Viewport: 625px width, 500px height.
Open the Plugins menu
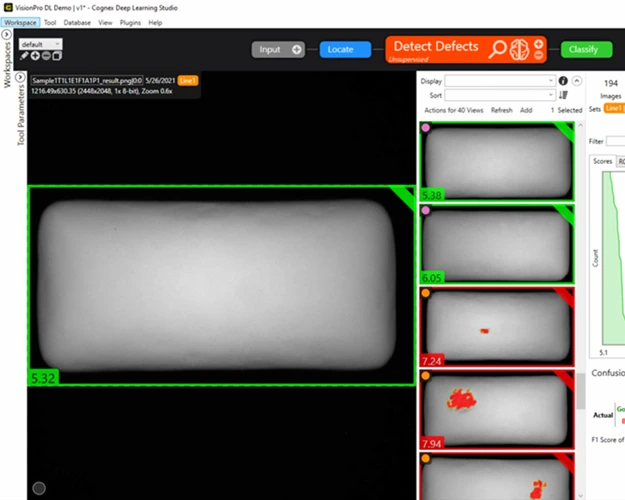tap(130, 23)
